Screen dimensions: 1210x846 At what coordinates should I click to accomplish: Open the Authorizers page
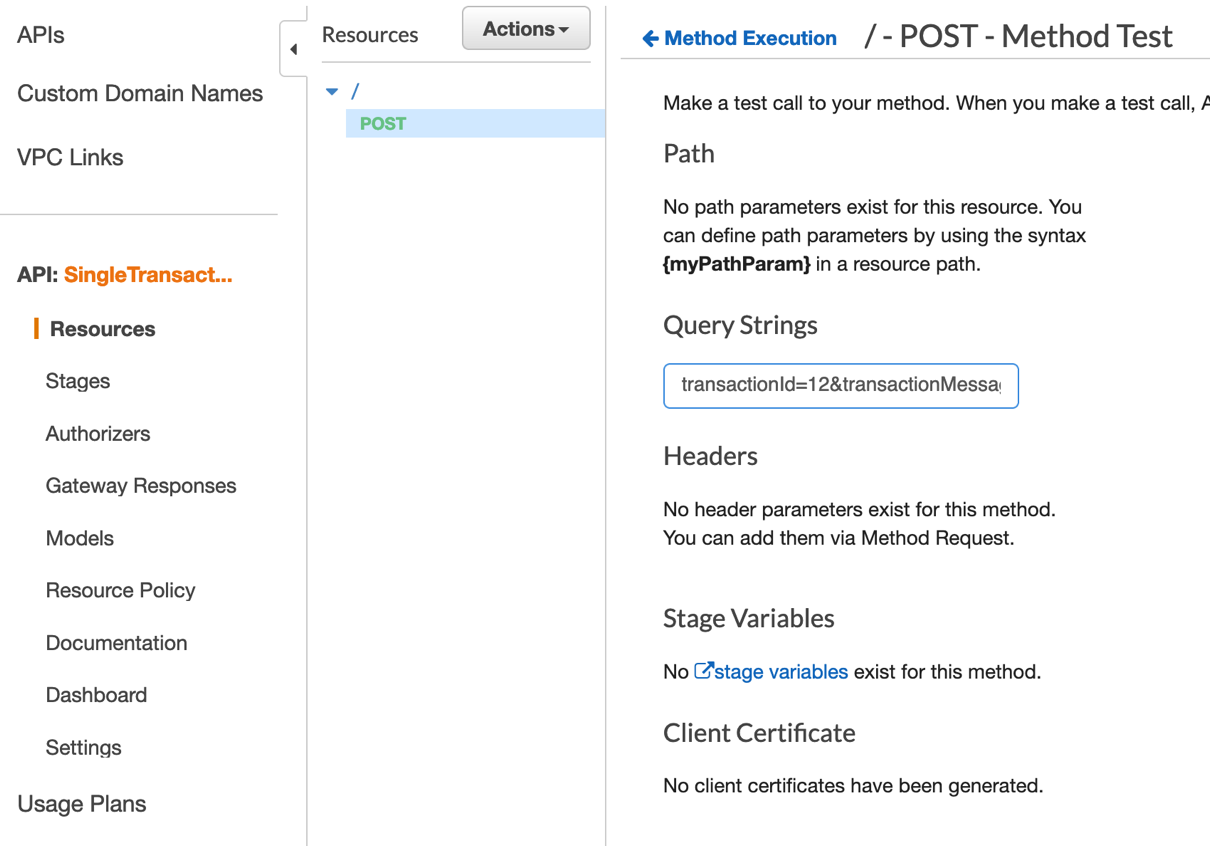coord(98,434)
